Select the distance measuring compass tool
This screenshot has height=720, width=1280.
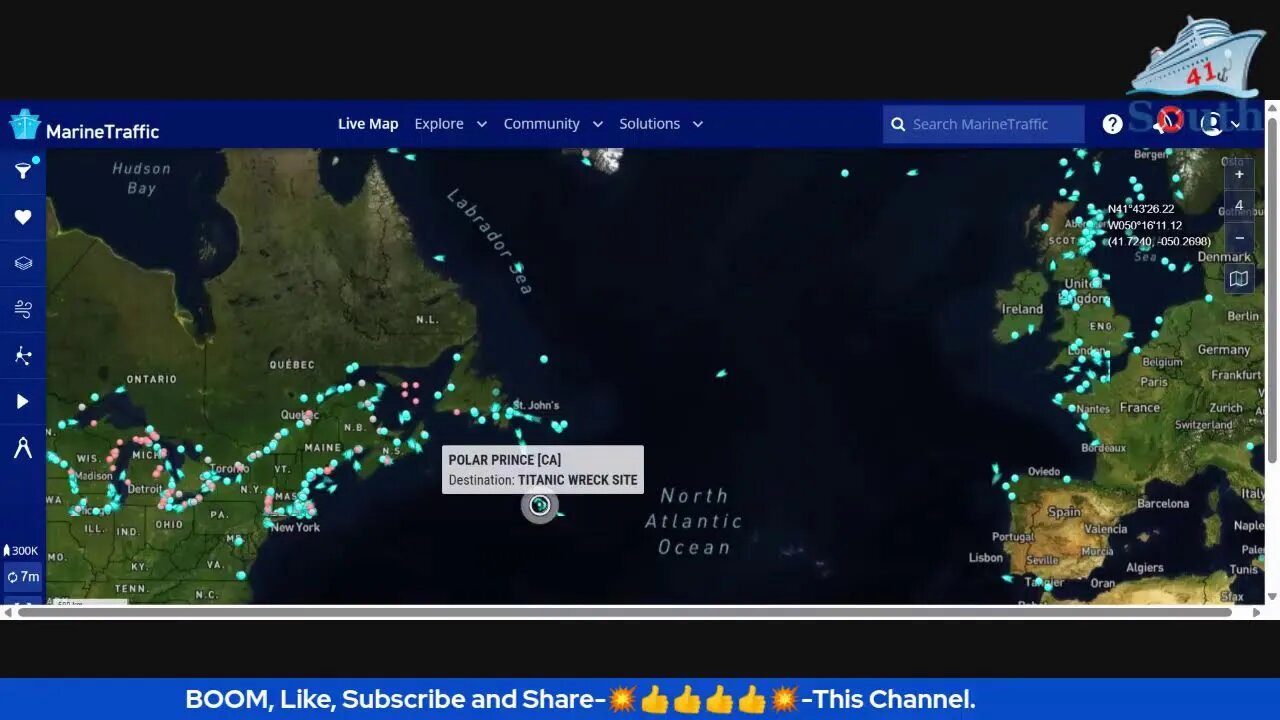(x=22, y=448)
